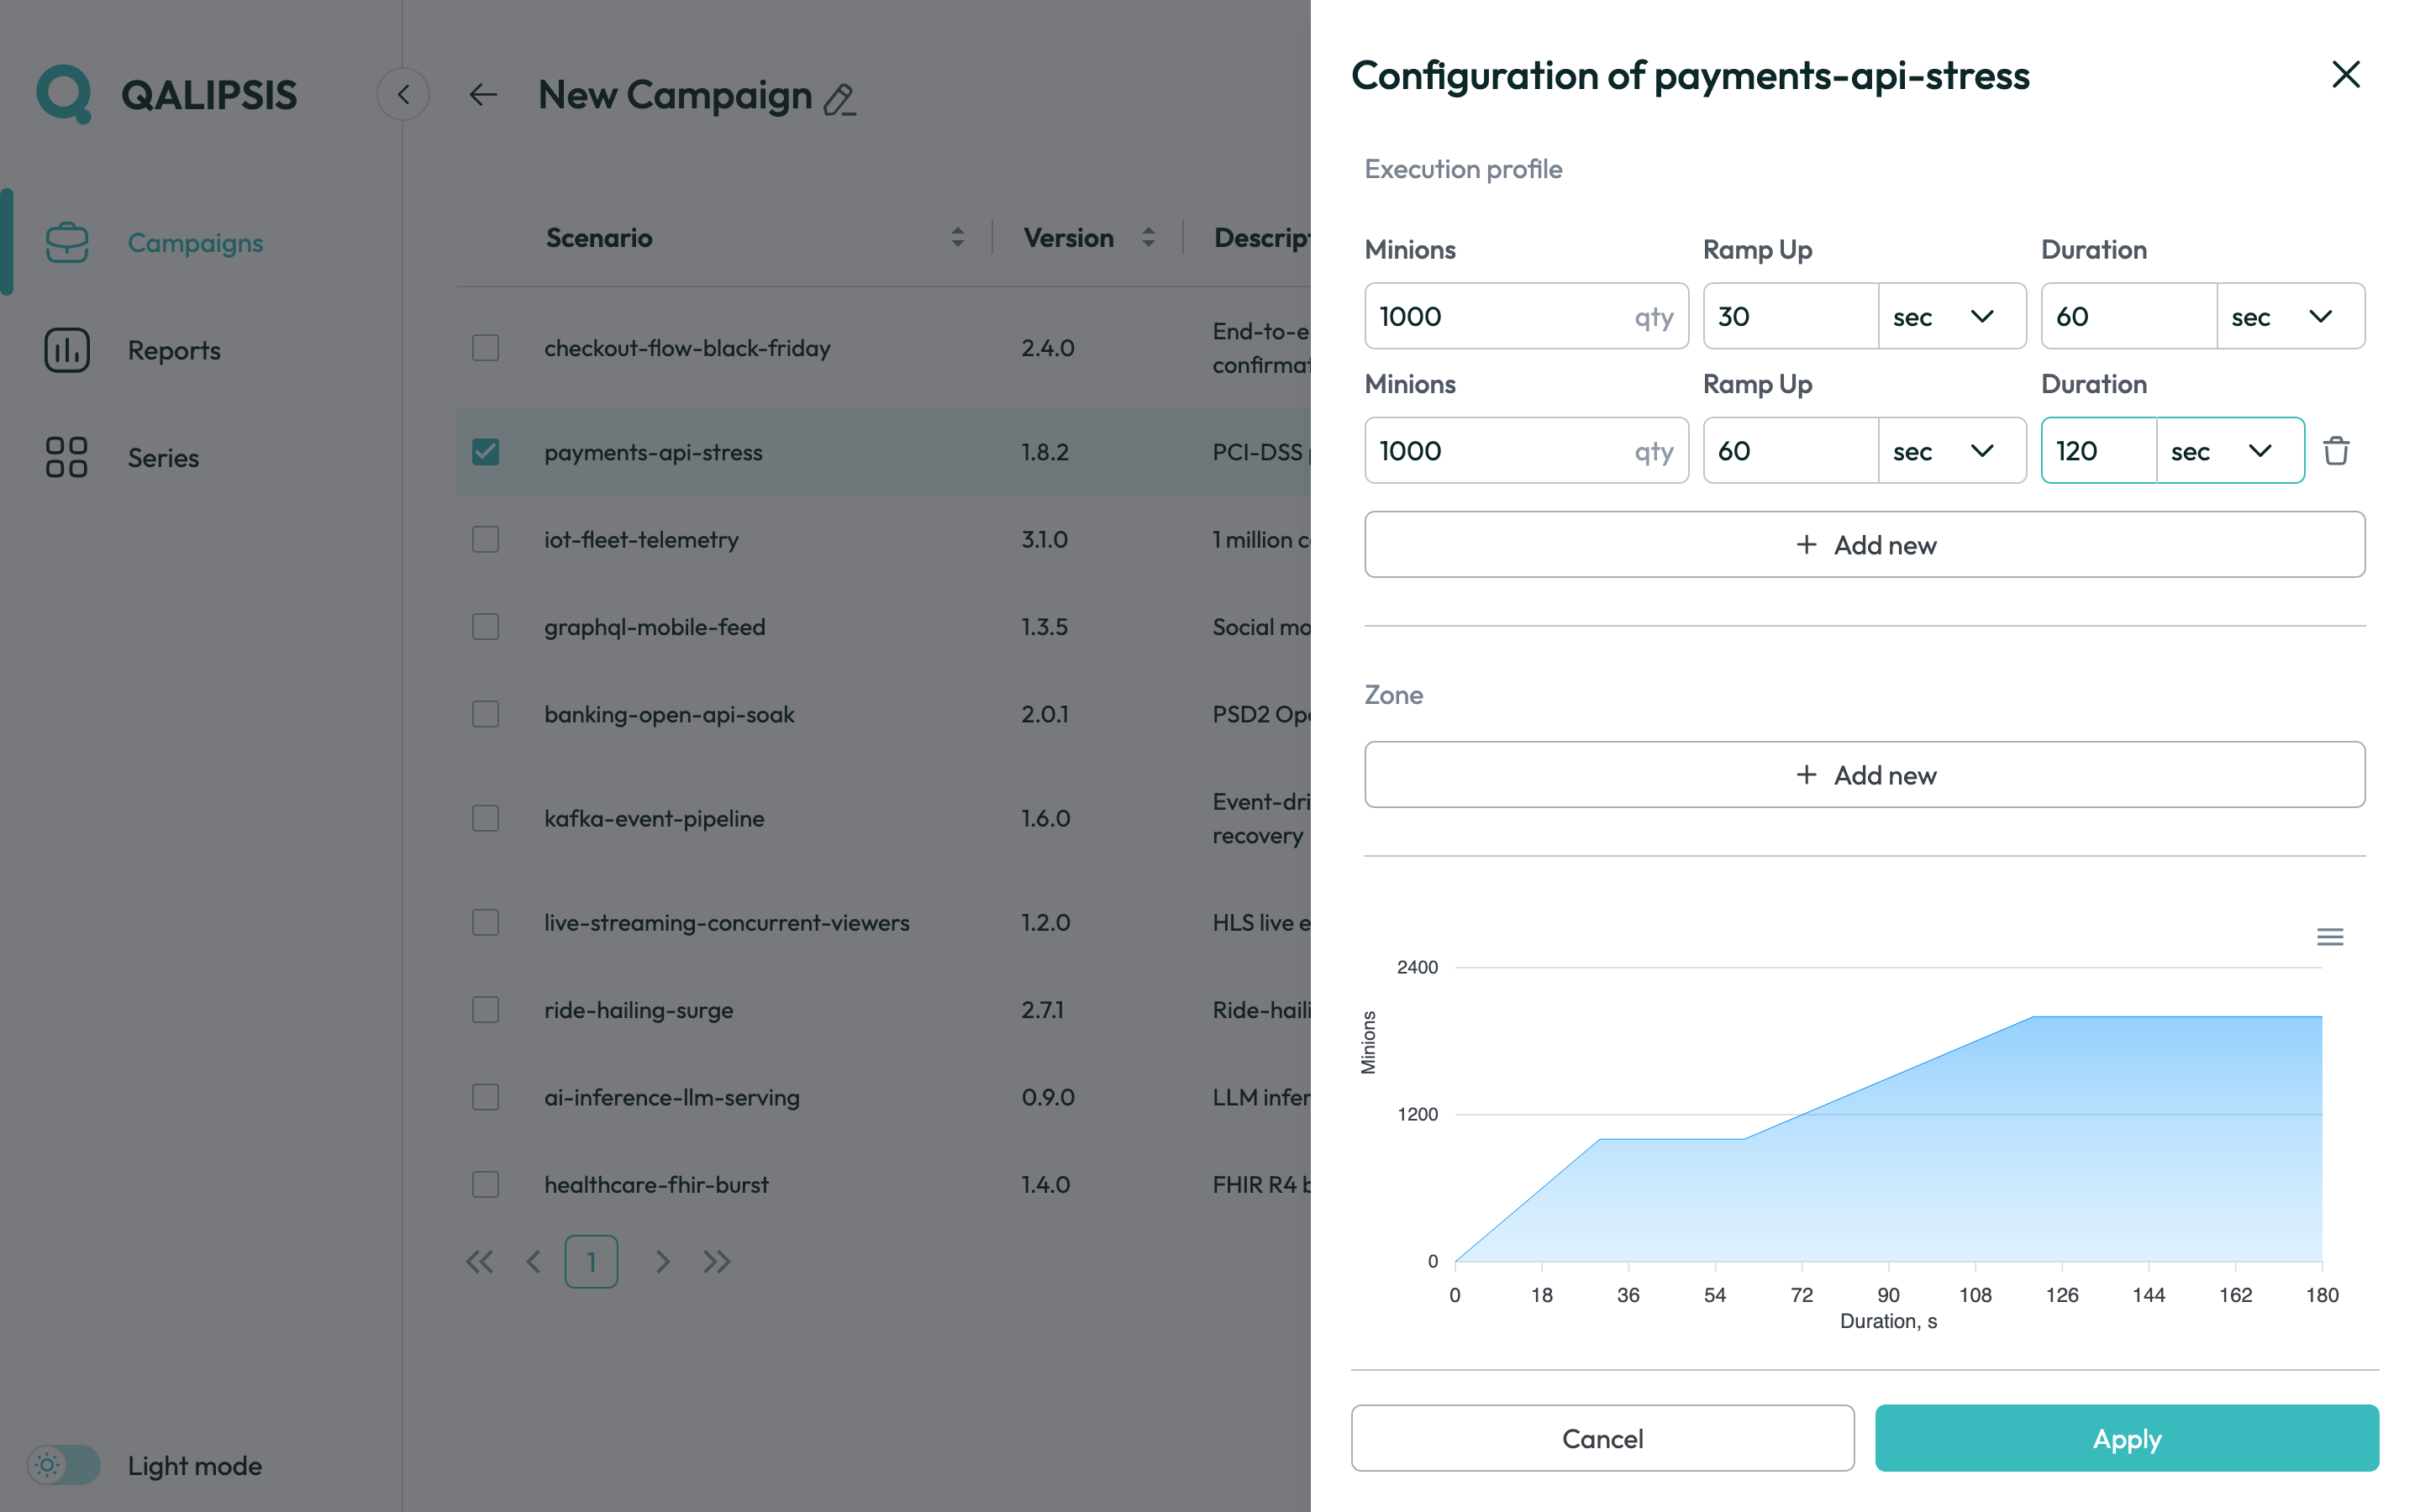Close the configuration panel with X
The width and height of the screenshot is (2420, 1512).
tap(2346, 74)
